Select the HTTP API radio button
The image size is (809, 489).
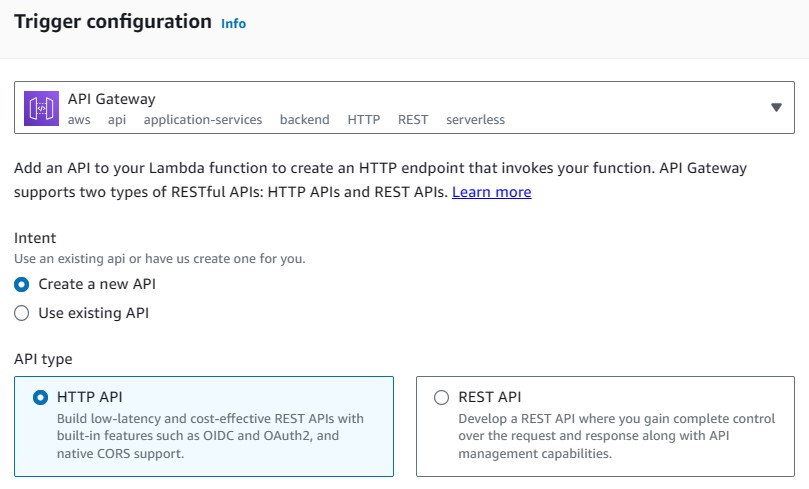[40, 397]
